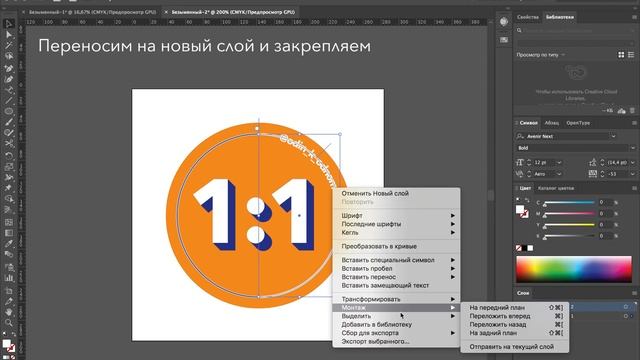This screenshot has width=640, height=360.
Task: Open Bold font style dropdown
Action: coord(633,148)
